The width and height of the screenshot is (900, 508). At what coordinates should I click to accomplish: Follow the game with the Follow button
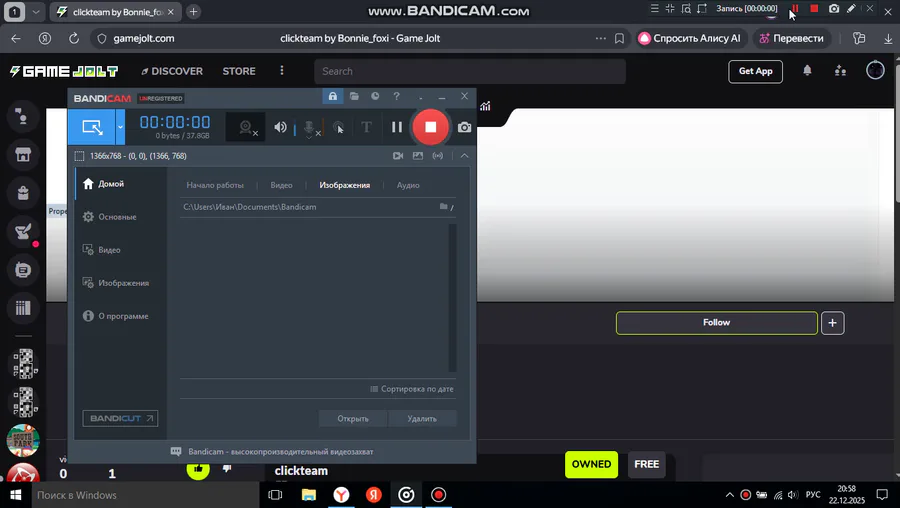point(716,323)
